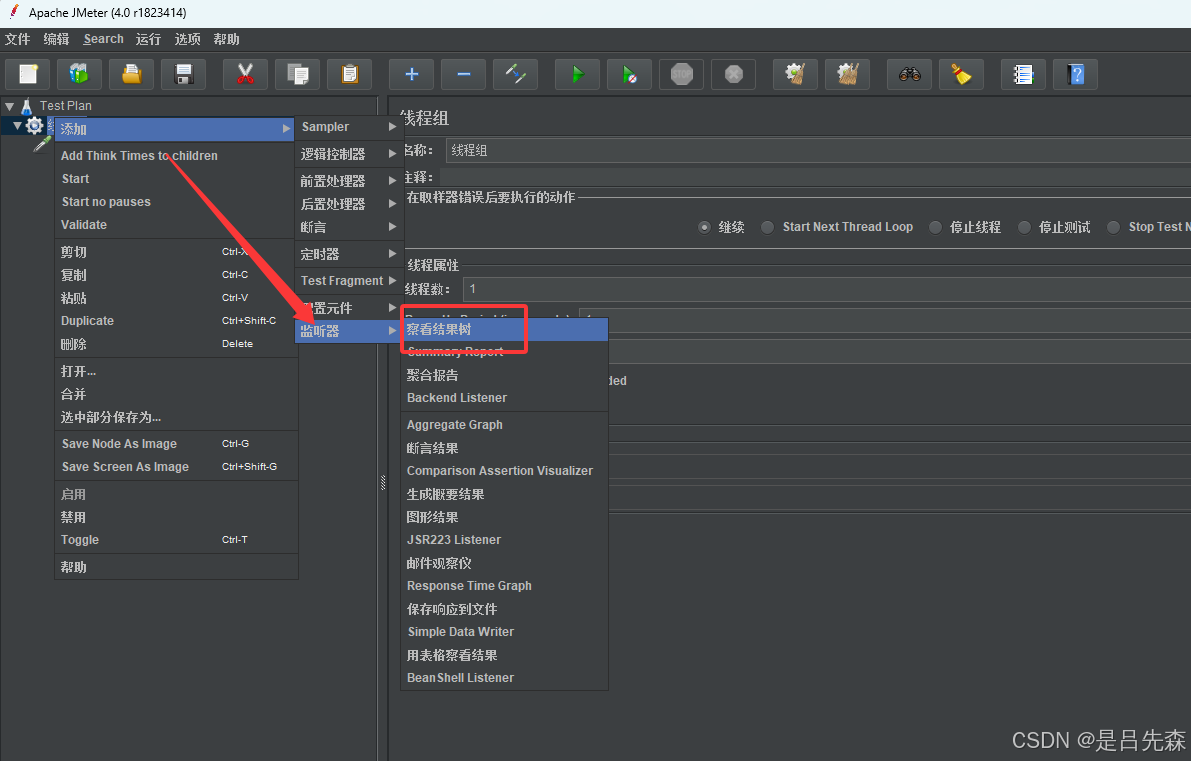Choose Simple Data Writer listener
The width and height of the screenshot is (1191, 761).
504,632
